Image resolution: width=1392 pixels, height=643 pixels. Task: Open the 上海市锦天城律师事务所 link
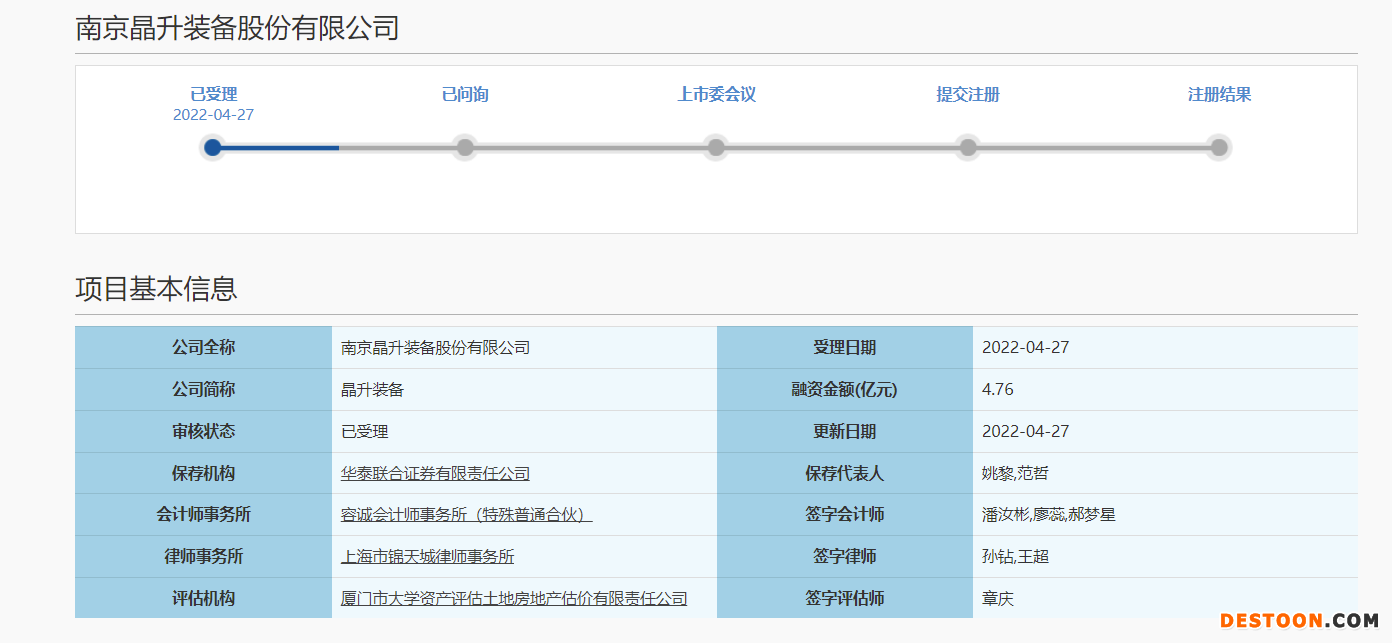[x=428, y=557]
